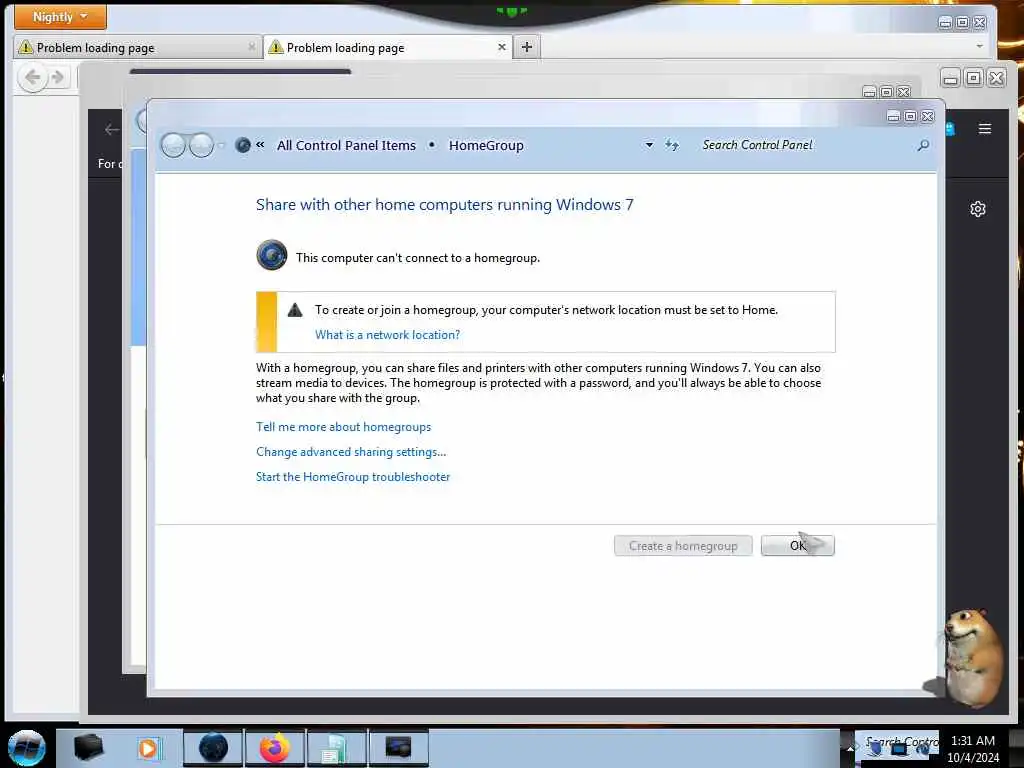This screenshot has height=768, width=1024.
Task: Click the Create a homegroup button
Action: tap(683, 546)
